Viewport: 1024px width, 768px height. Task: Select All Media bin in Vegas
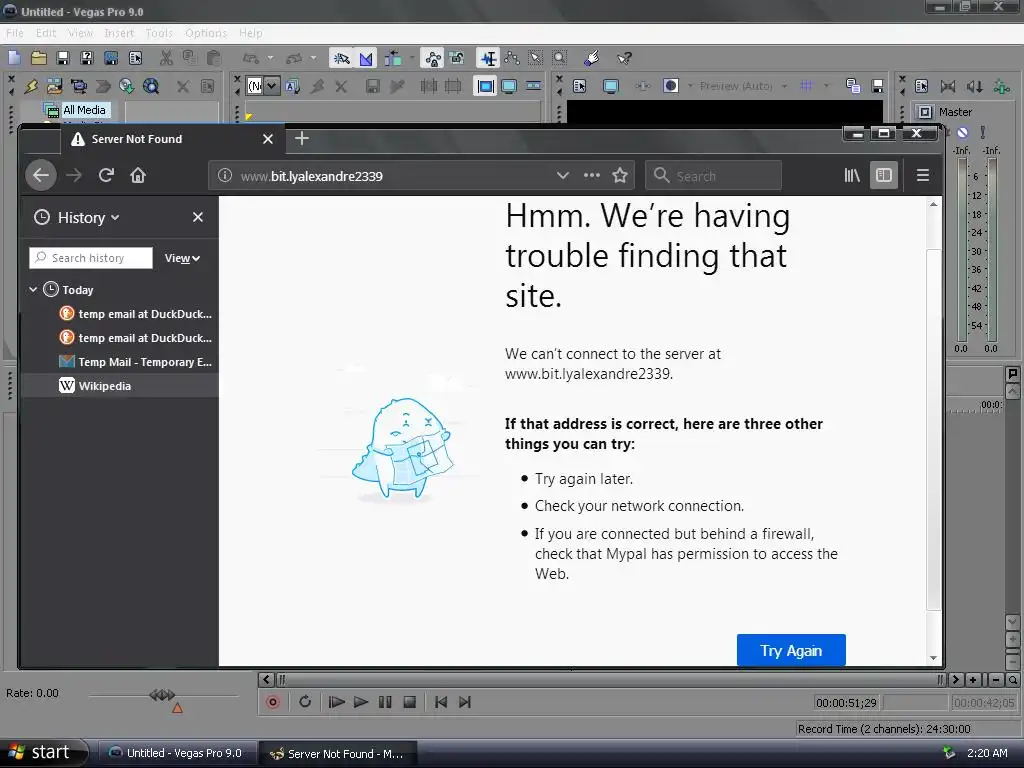pos(84,110)
